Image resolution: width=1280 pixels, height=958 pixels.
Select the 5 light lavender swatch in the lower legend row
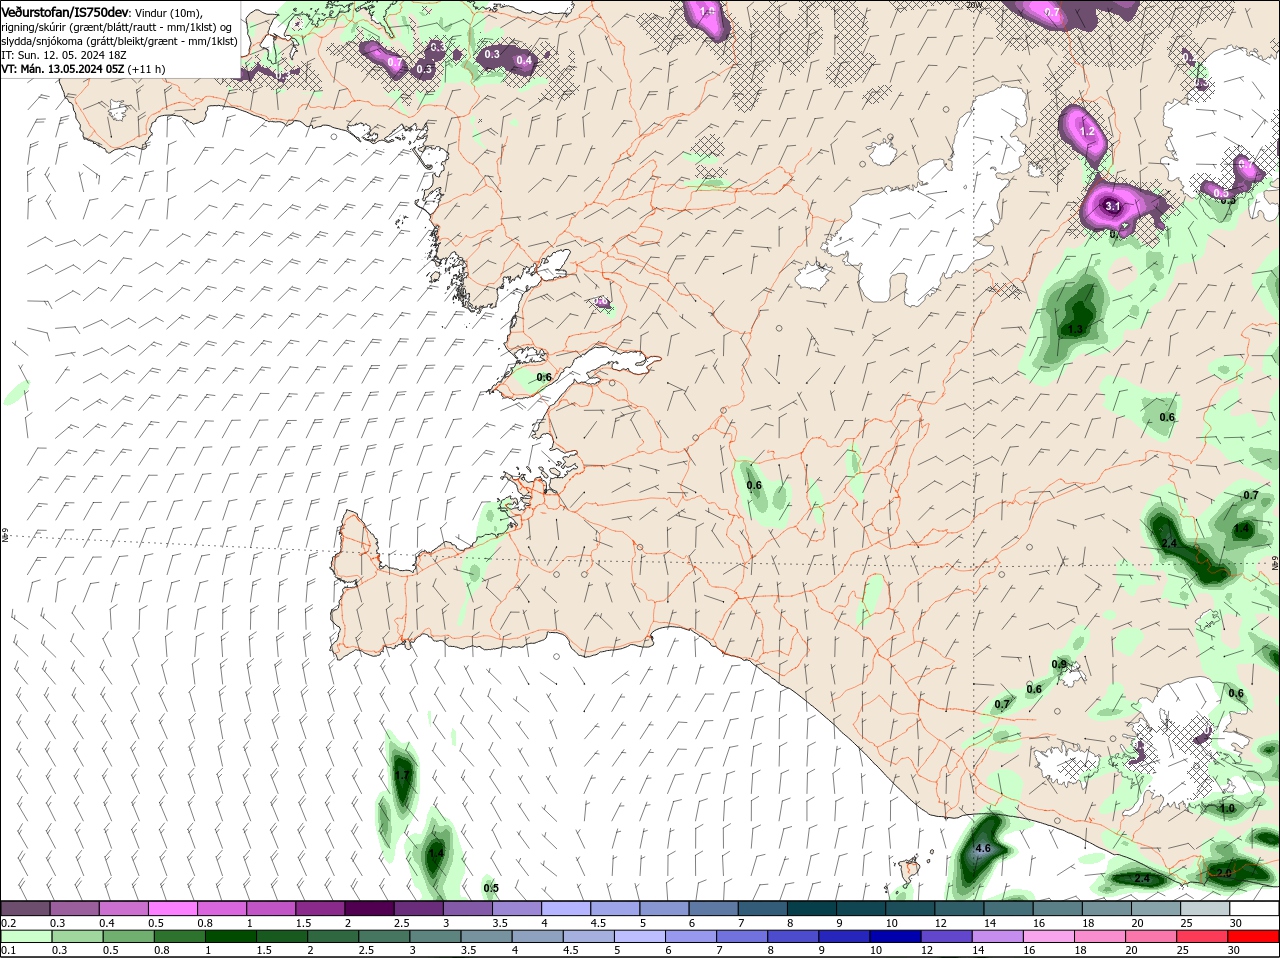(x=641, y=936)
